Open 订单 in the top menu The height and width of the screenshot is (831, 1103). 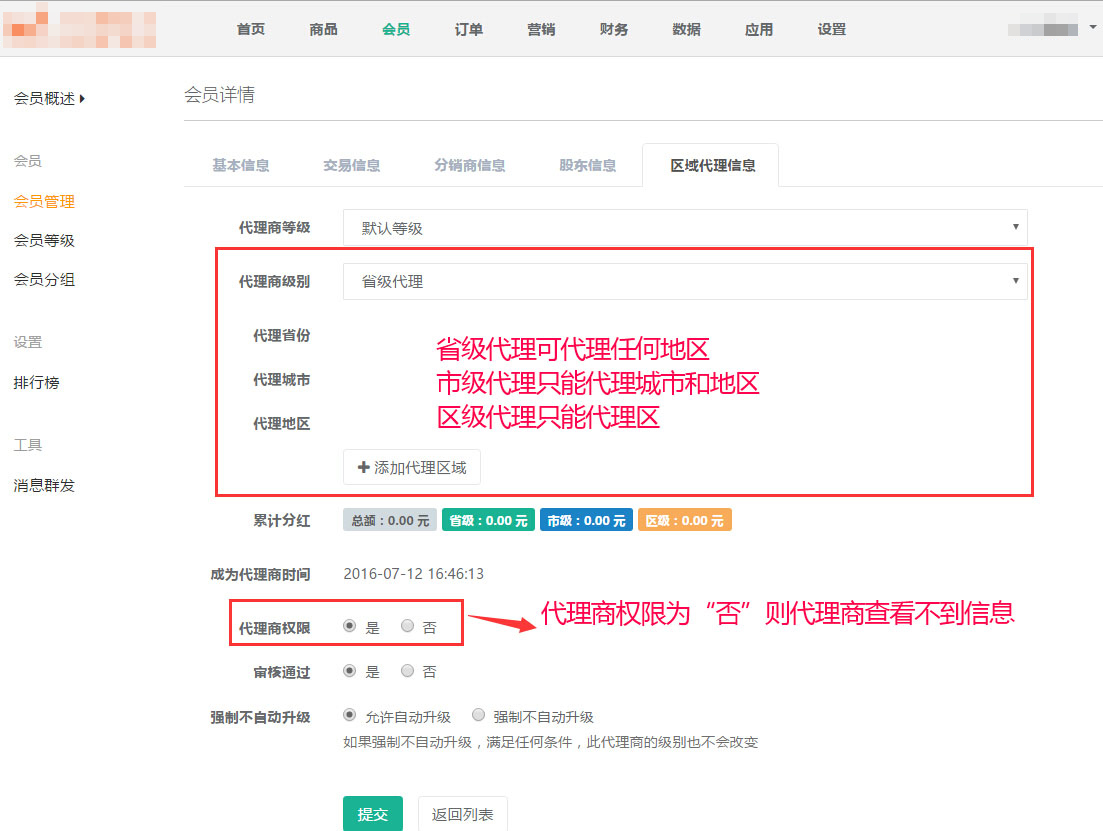pyautogui.click(x=469, y=29)
